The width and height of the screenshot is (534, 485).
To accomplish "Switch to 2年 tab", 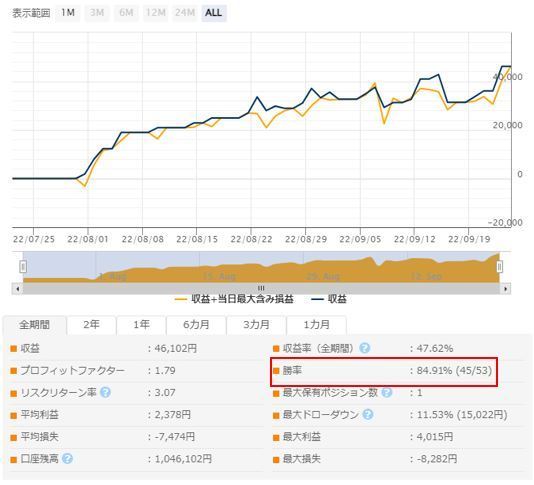I will click(92, 325).
